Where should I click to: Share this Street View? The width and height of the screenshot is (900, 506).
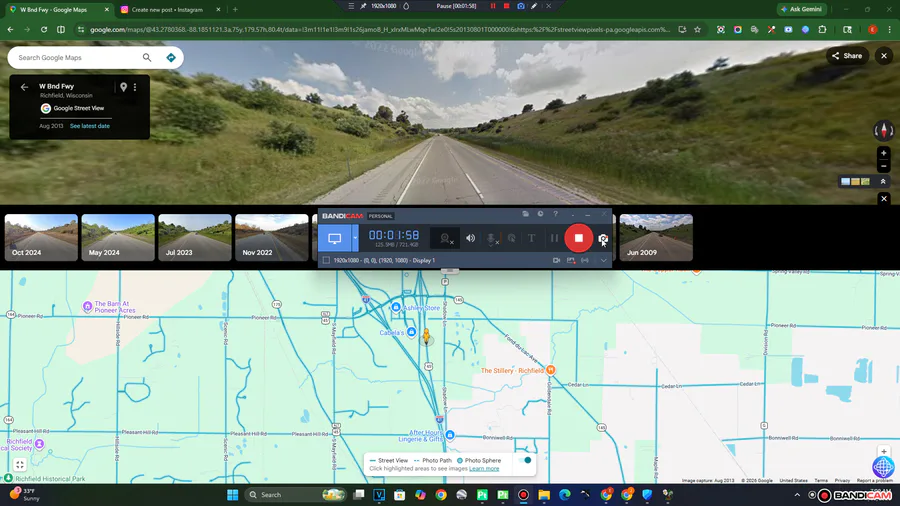(847, 56)
